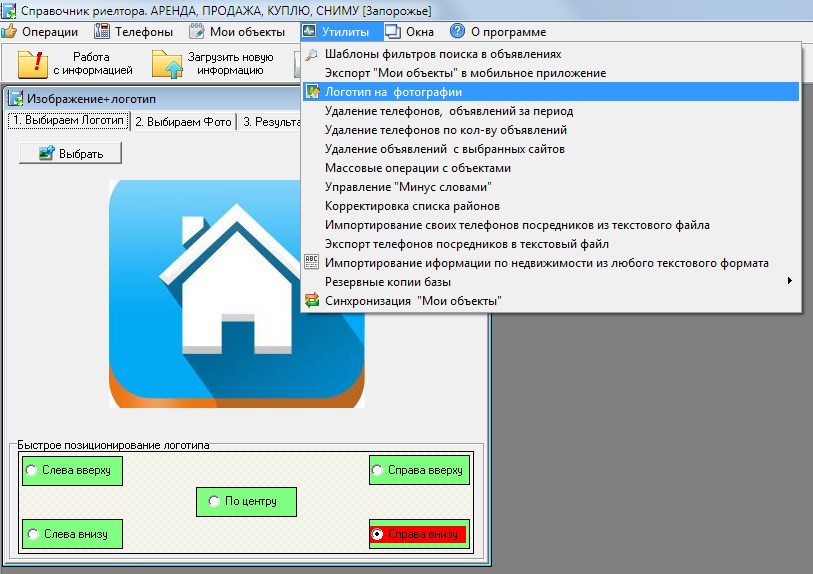
Task: Select the 'Слева вверху' radio button
Action: pyautogui.click(x=32, y=470)
